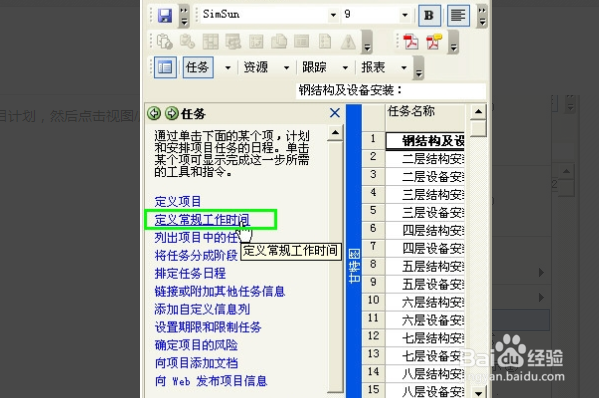Open the 任务 toolbar dropdown arrow
Image resolution: width=599 pixels, height=398 pixels.
[x=228, y=68]
